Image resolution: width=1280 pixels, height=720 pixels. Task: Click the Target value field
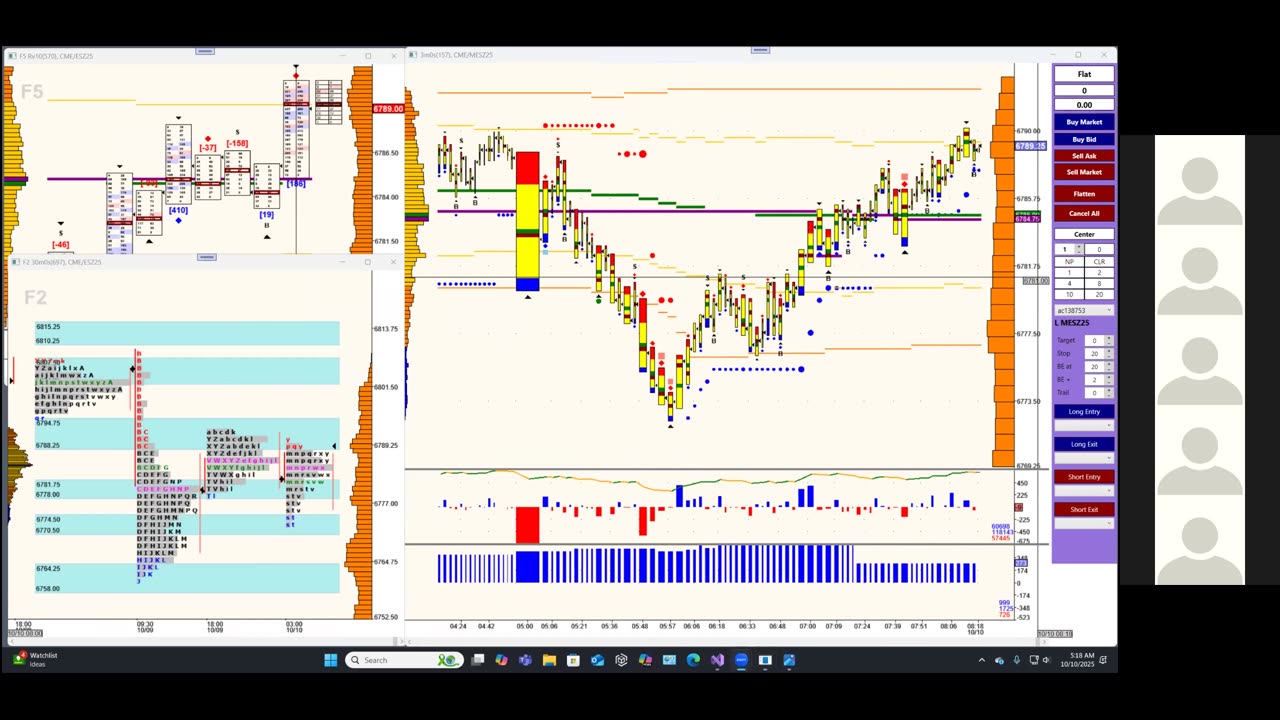click(x=1094, y=341)
